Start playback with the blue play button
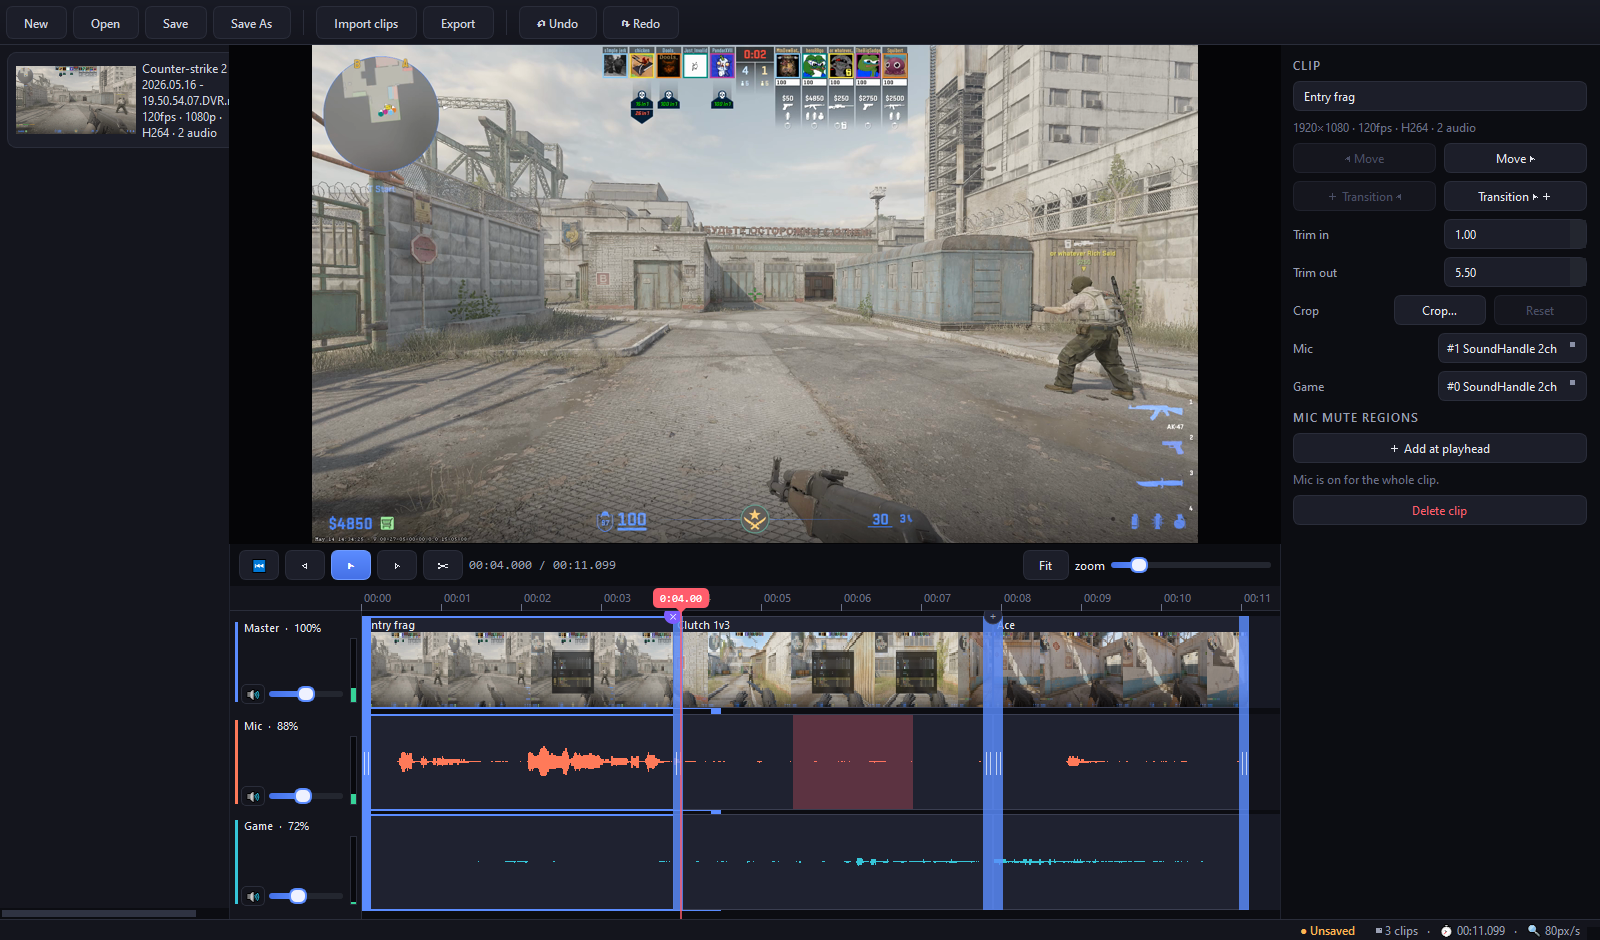The width and height of the screenshot is (1600, 940). point(350,565)
